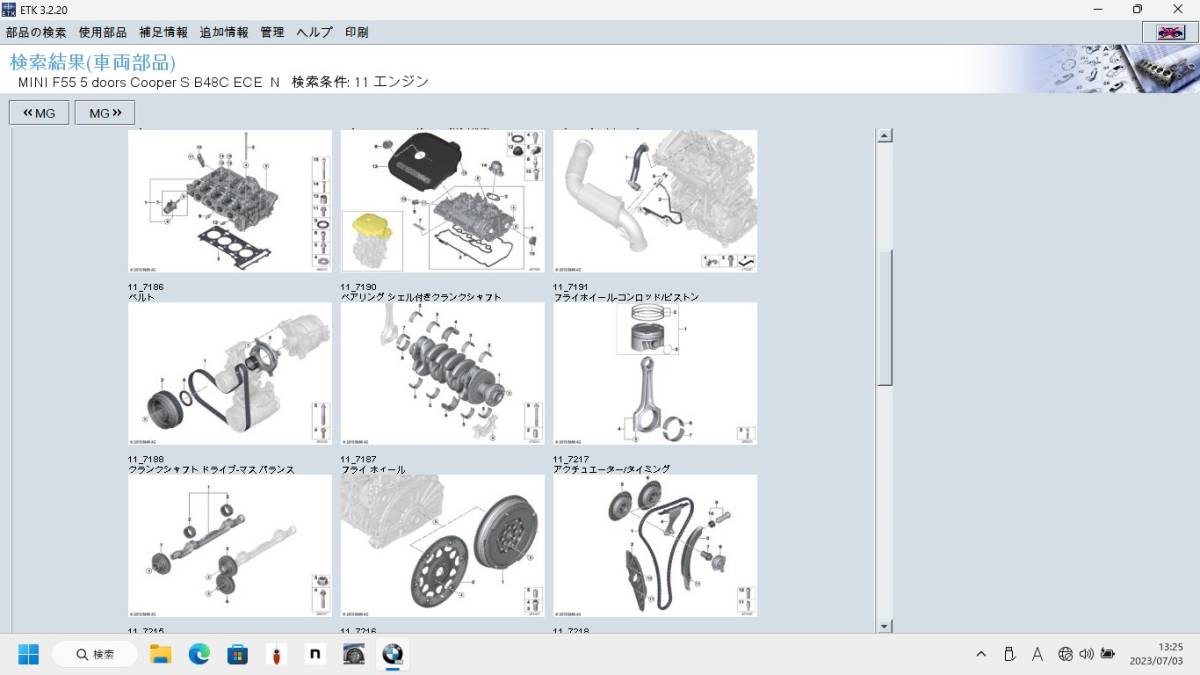Click the MINI logo icon in menu bar
This screenshot has height=675, width=1200.
pyautogui.click(x=1170, y=32)
